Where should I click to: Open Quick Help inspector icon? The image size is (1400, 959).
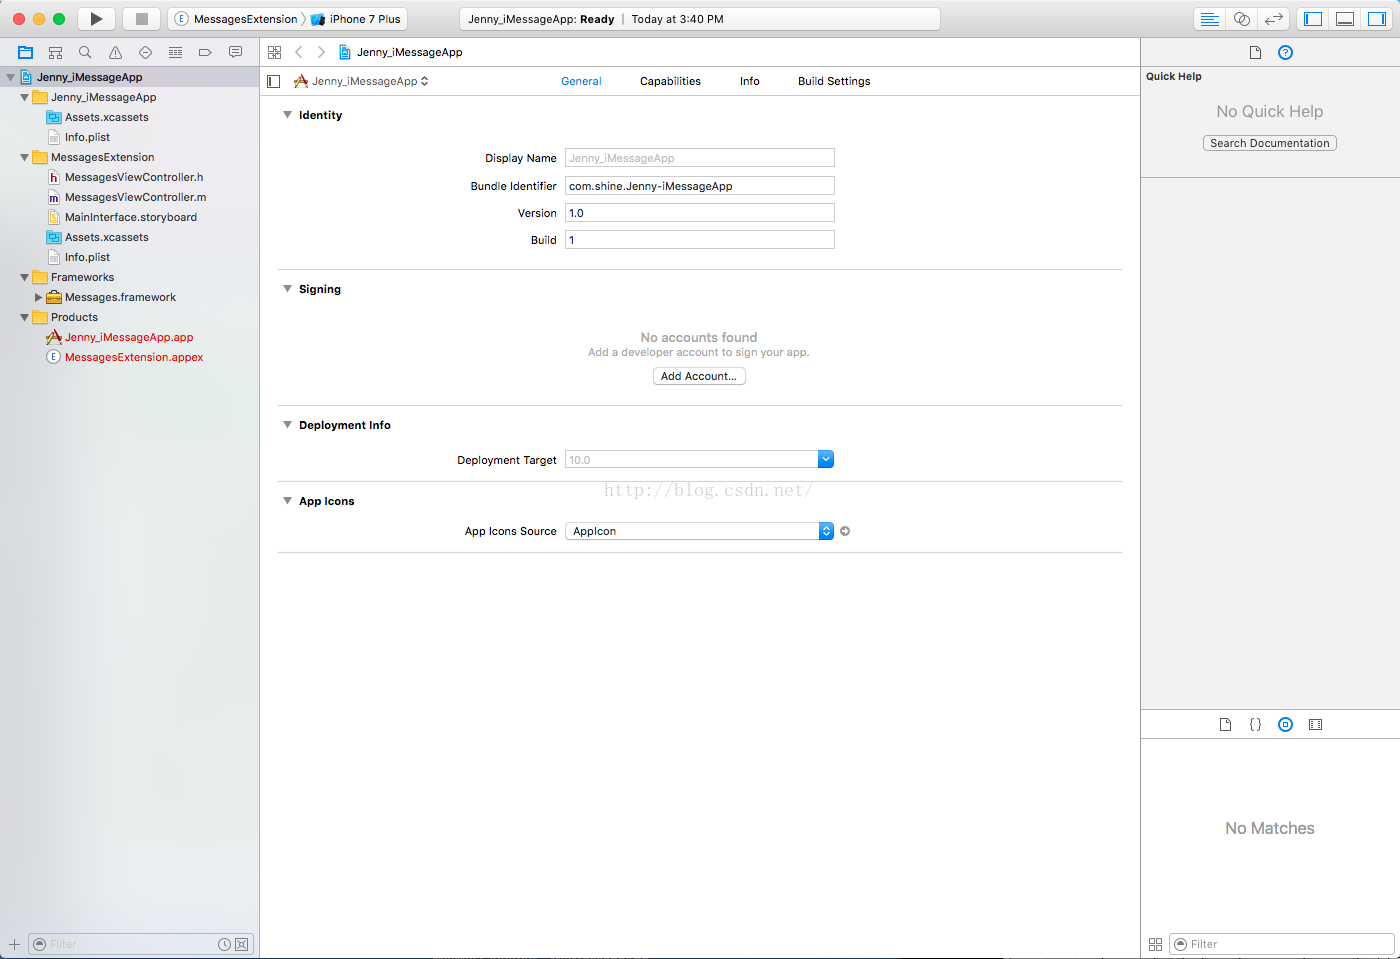click(x=1285, y=52)
